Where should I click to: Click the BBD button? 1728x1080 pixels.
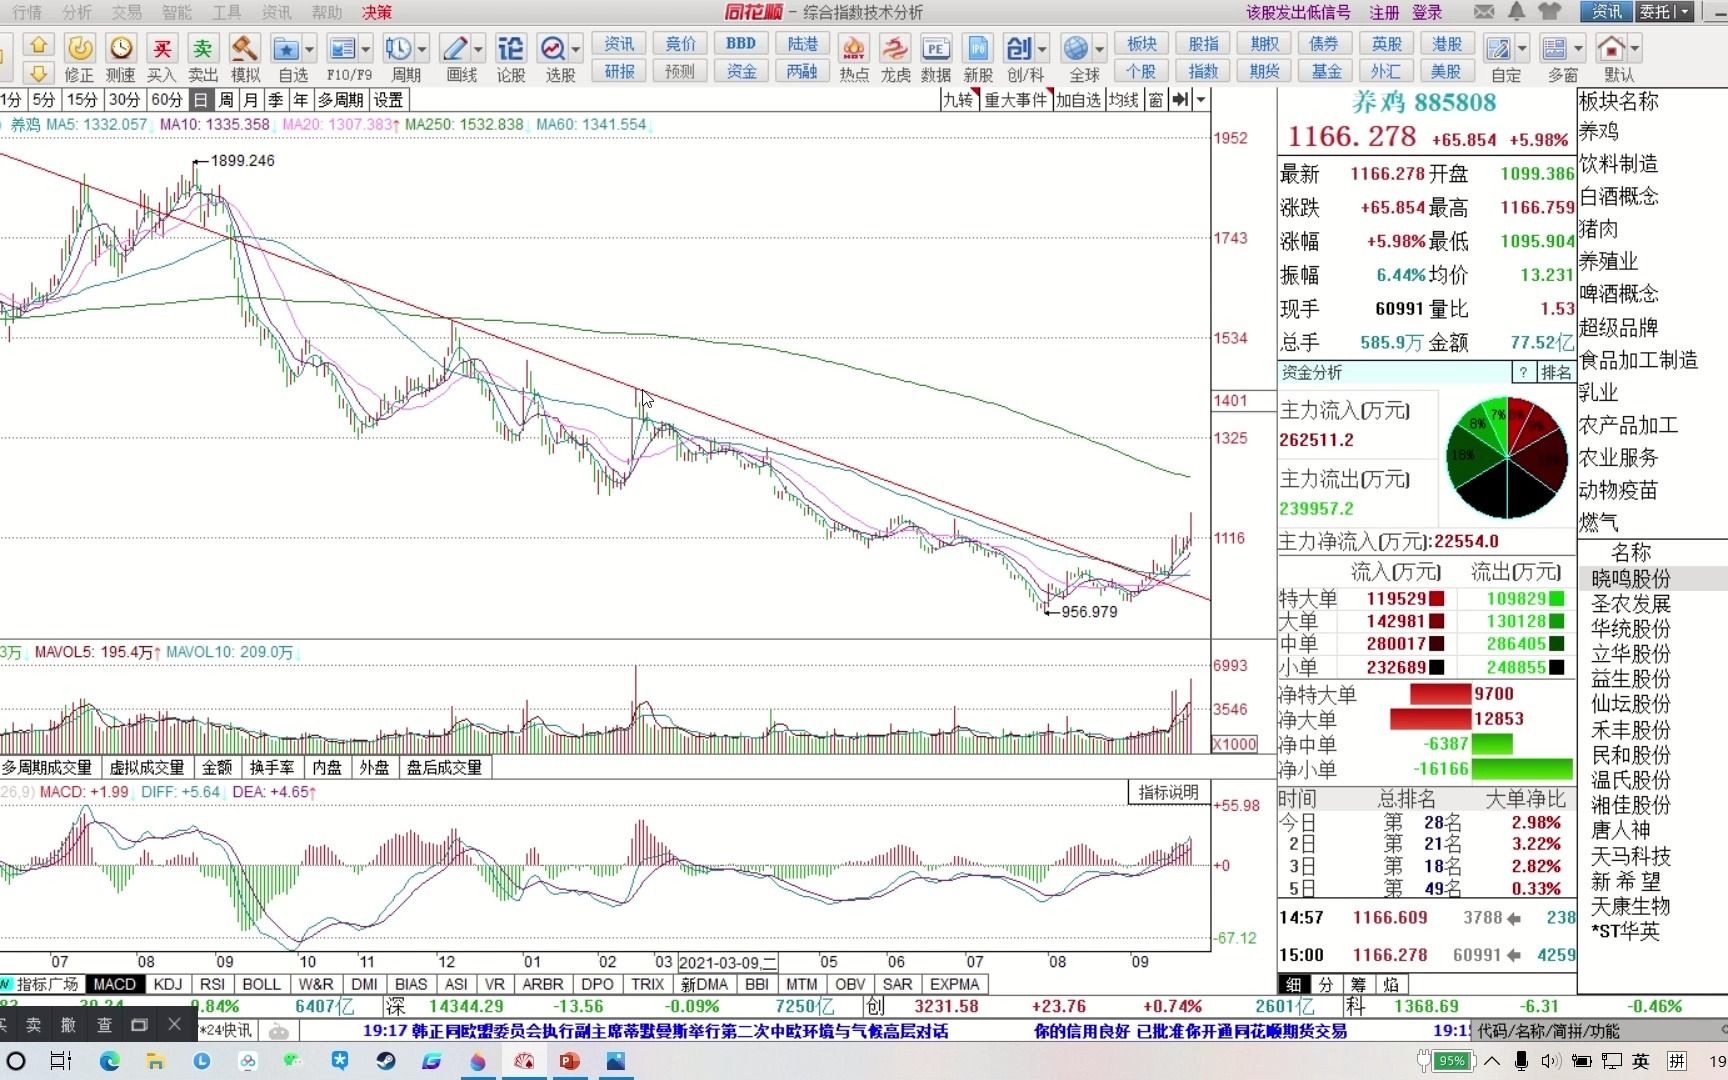741,44
